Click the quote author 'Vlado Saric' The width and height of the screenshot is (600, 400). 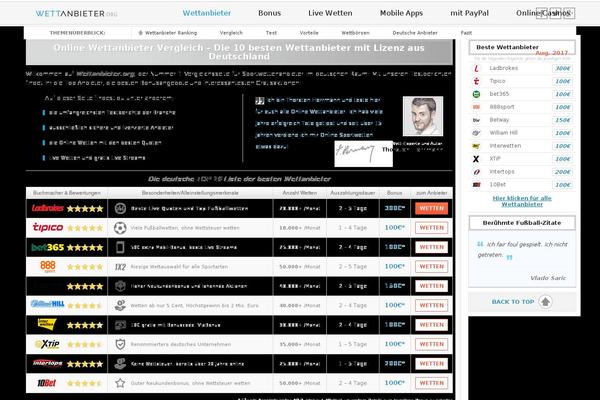tap(548, 278)
